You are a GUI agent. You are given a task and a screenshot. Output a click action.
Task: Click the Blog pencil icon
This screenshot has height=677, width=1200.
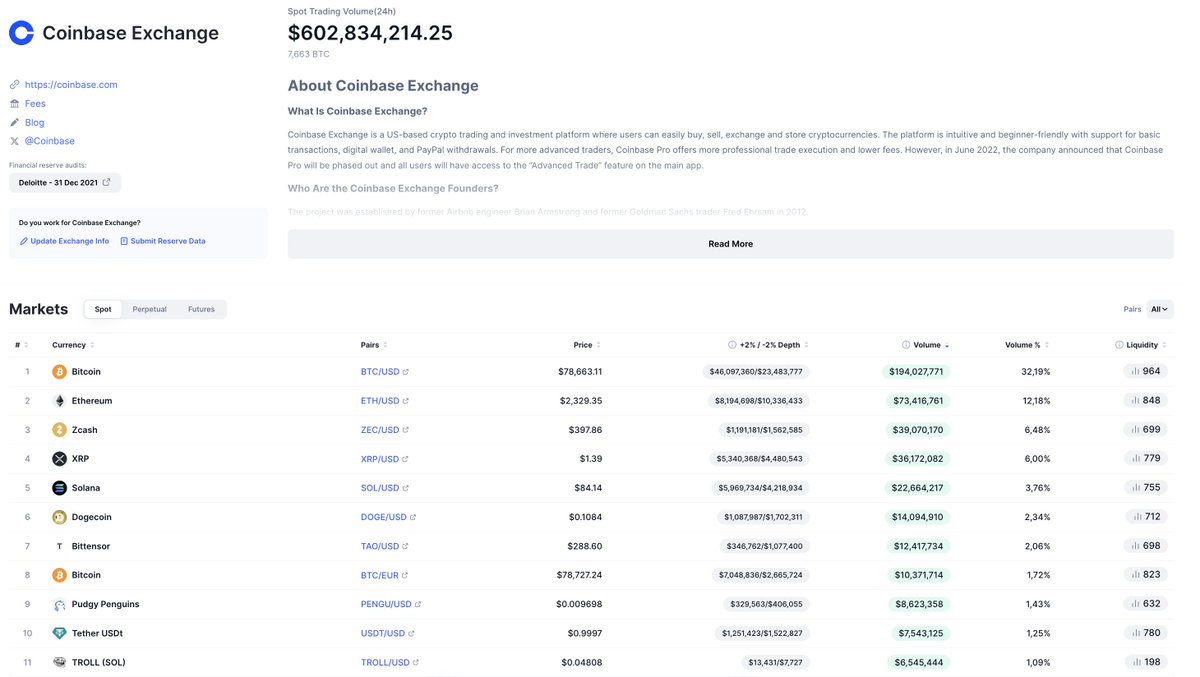tap(14, 122)
